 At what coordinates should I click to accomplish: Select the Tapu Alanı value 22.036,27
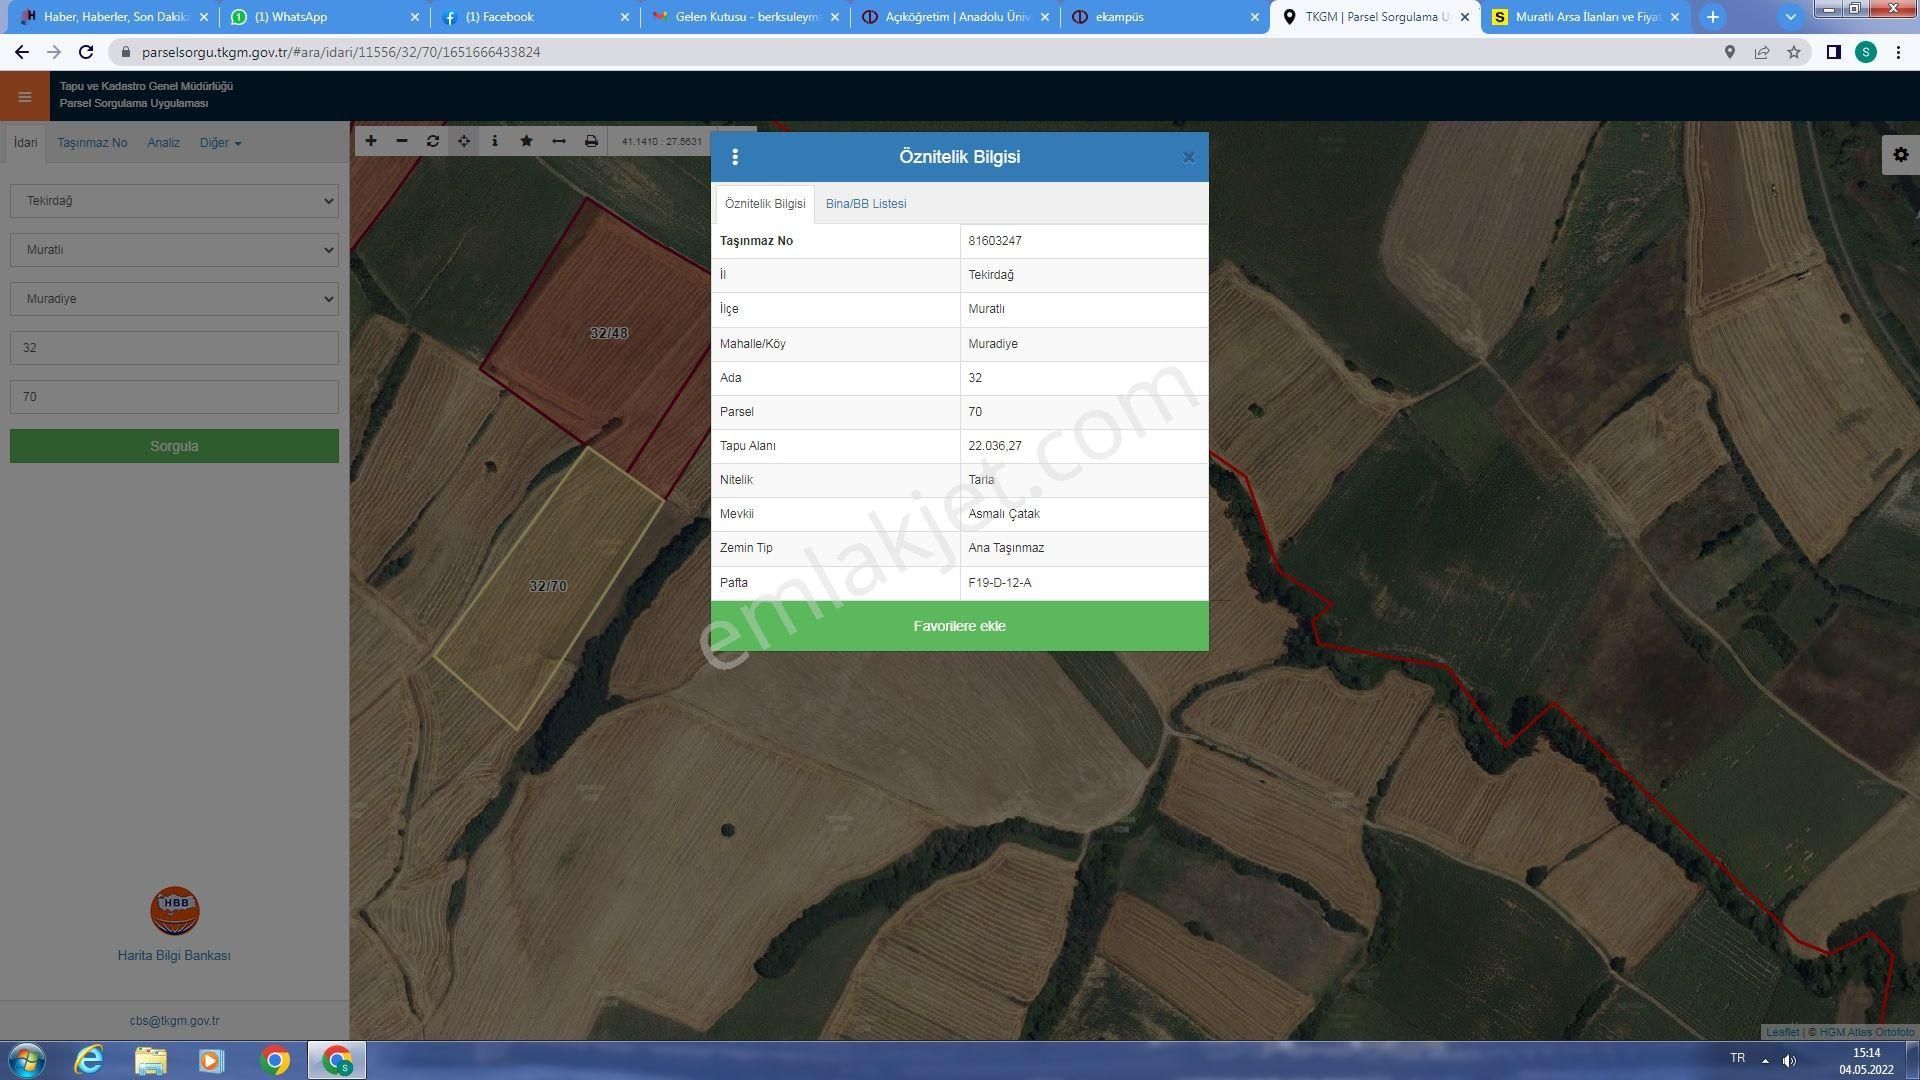(x=995, y=446)
